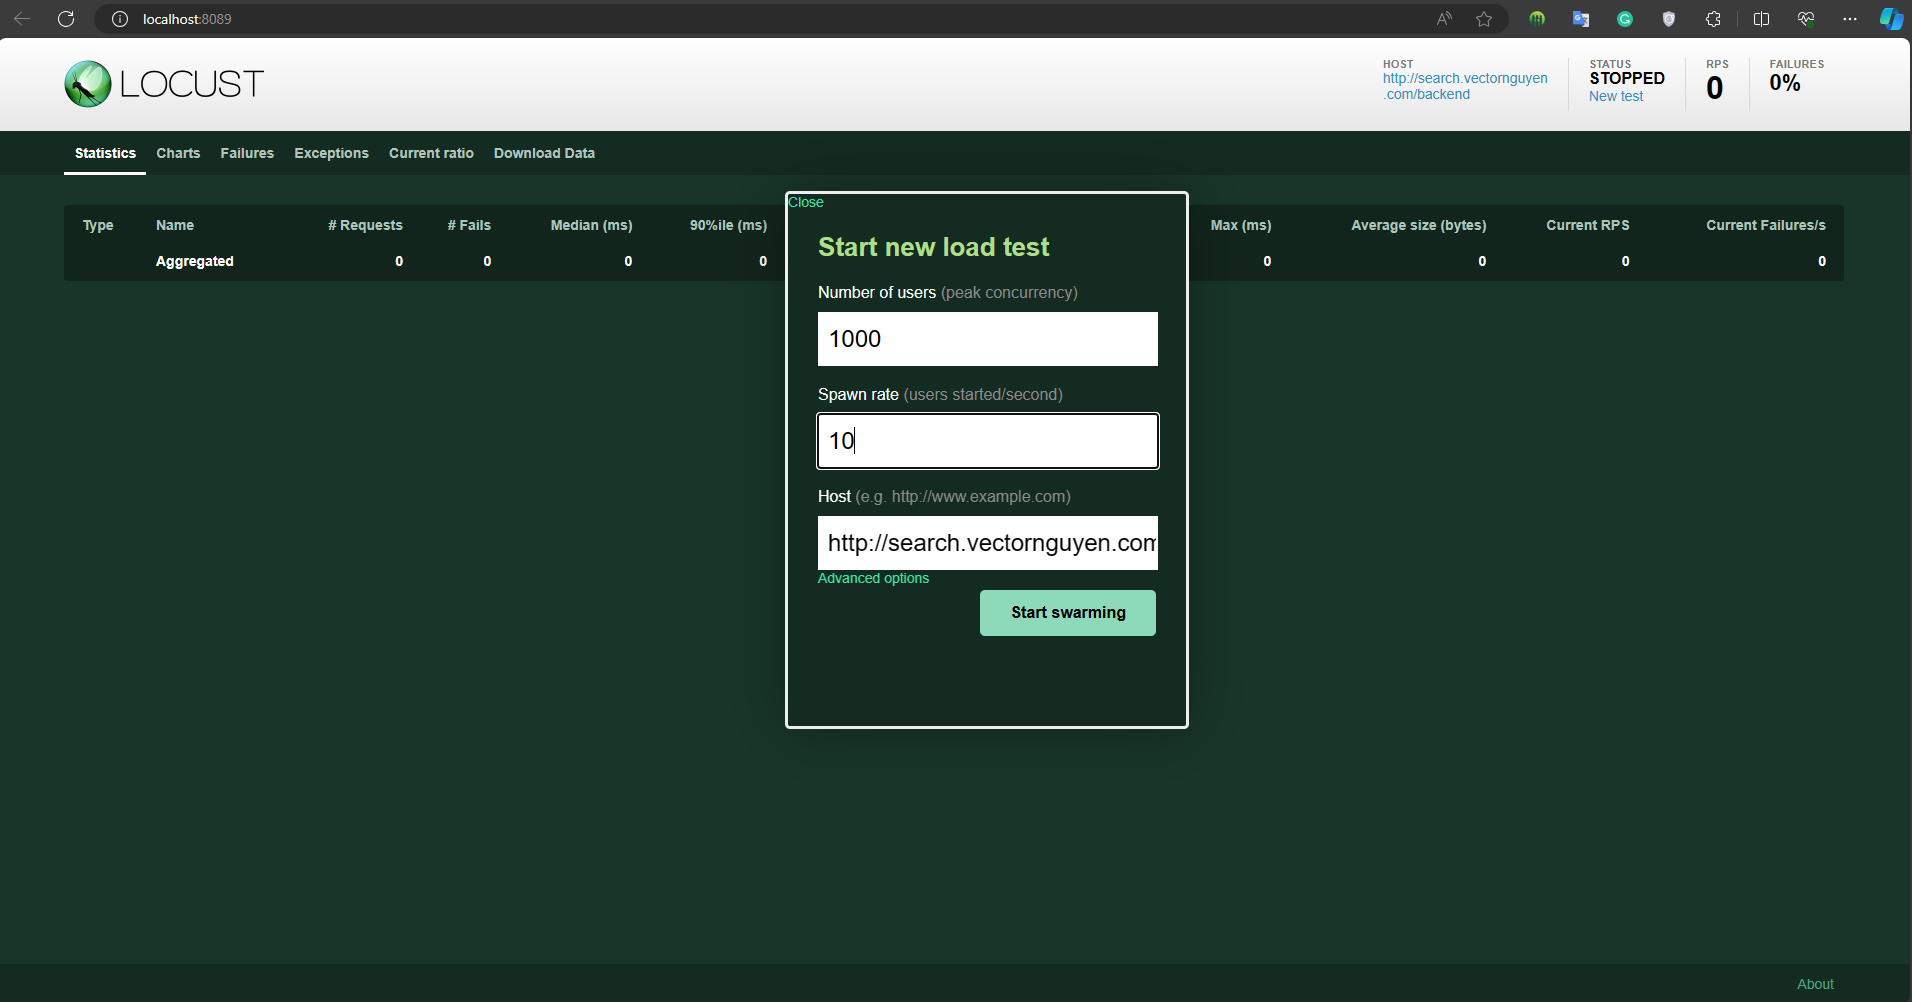Sort by the Max (ms) column header
This screenshot has height=1002, width=1912.
click(1241, 225)
